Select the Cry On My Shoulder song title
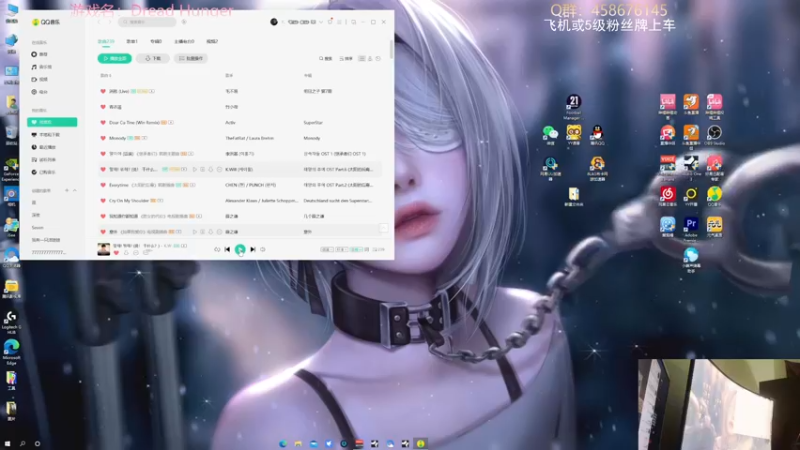Viewport: 800px width, 450px height. click(x=129, y=201)
